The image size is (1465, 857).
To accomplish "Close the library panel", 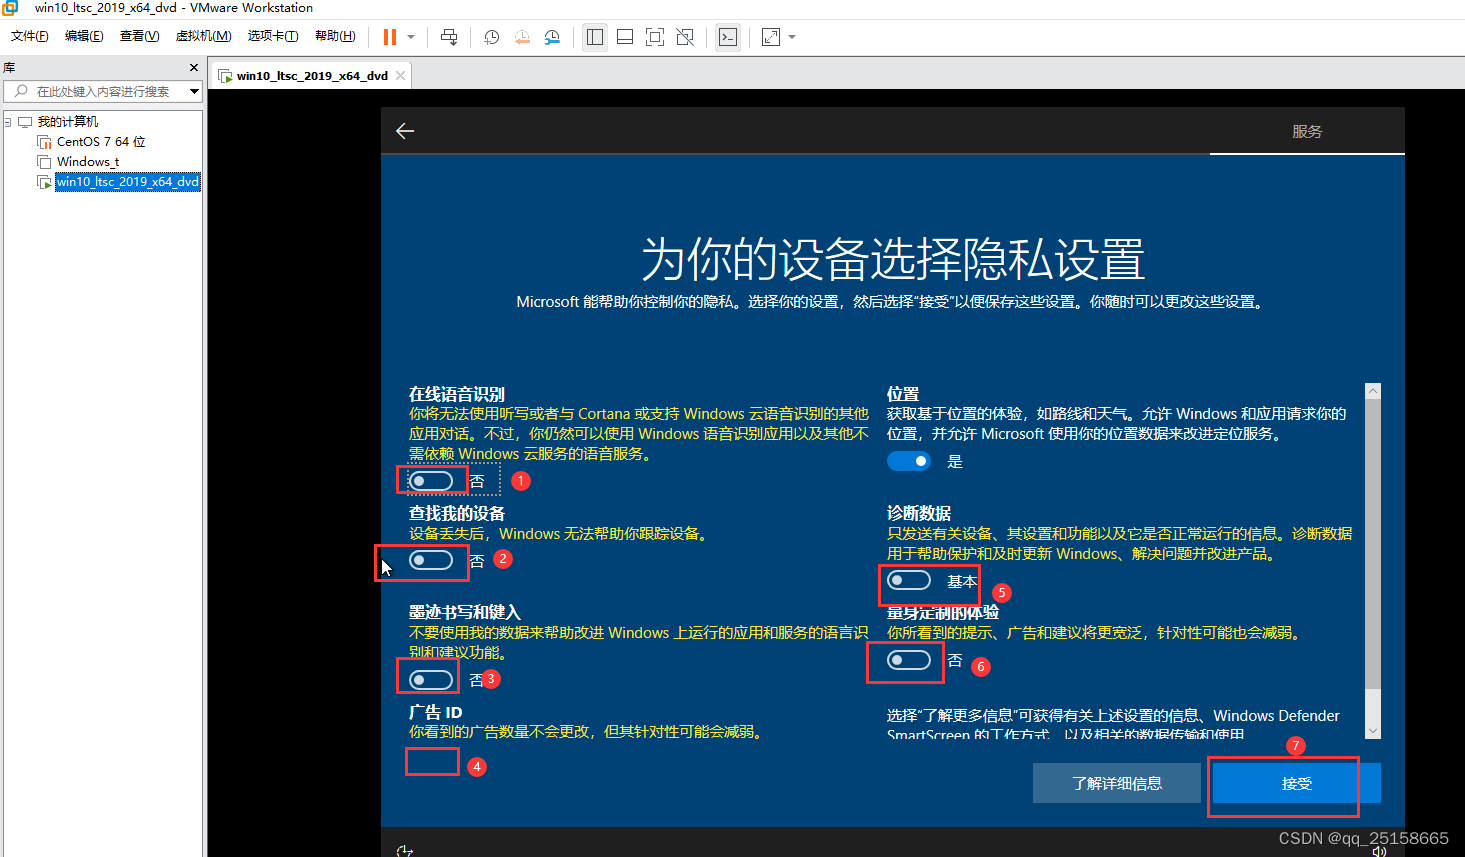I will coord(194,67).
